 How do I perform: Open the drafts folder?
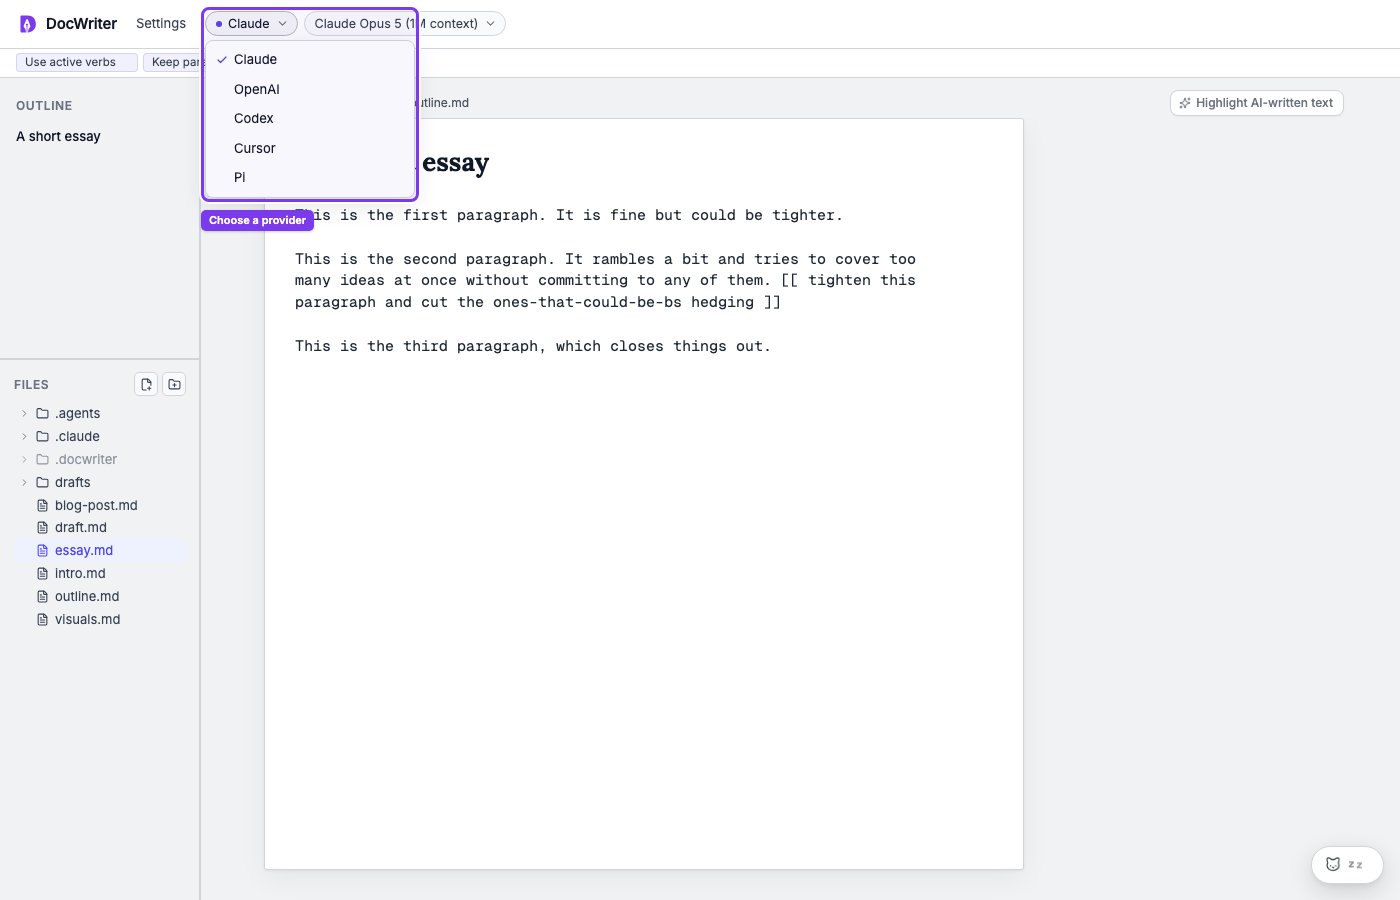coord(100,482)
